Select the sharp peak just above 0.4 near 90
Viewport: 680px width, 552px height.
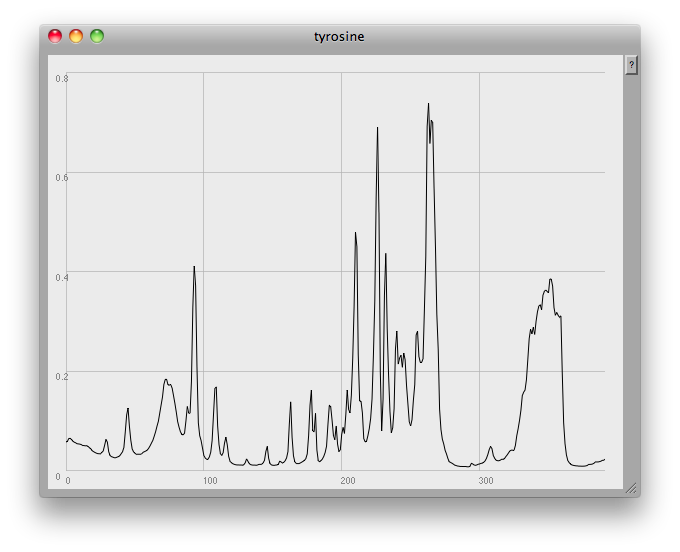[194, 267]
